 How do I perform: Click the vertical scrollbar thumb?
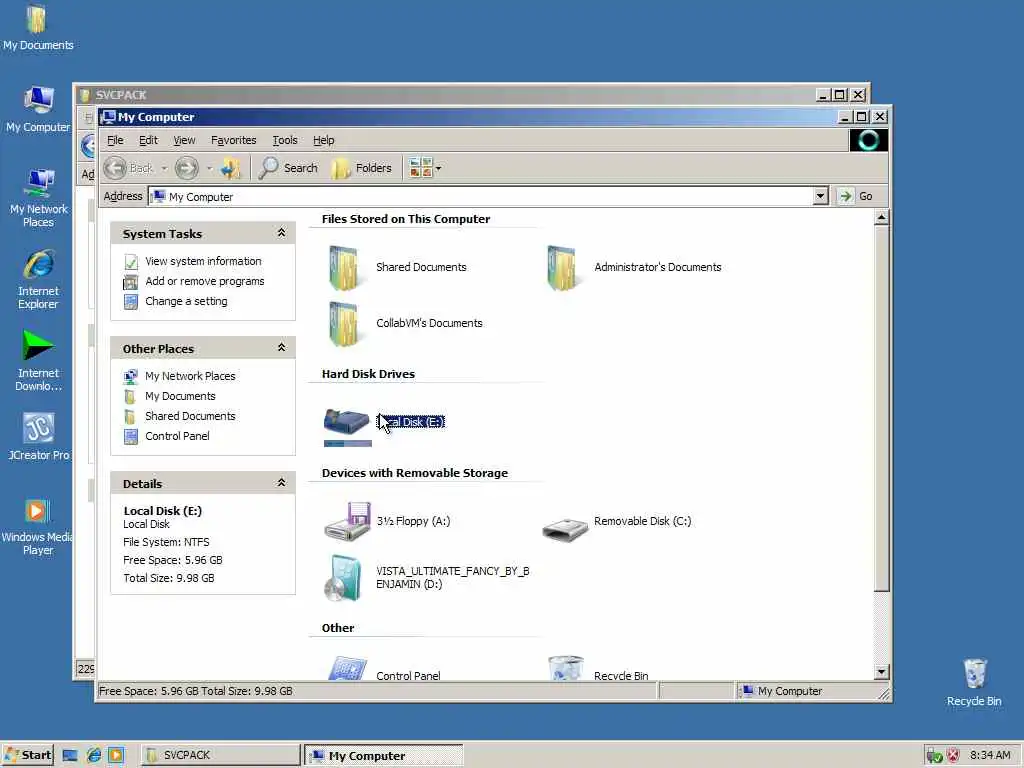pos(881,409)
